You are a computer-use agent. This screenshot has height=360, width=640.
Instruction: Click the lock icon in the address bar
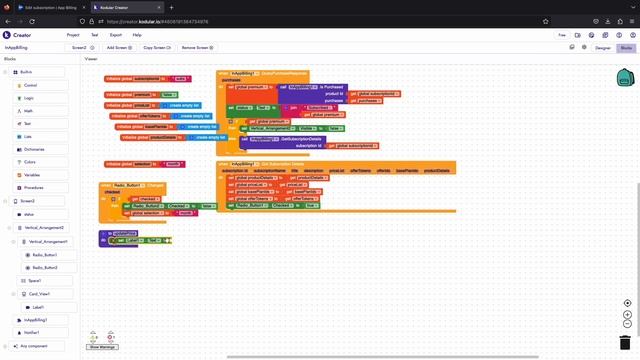click(91, 21)
